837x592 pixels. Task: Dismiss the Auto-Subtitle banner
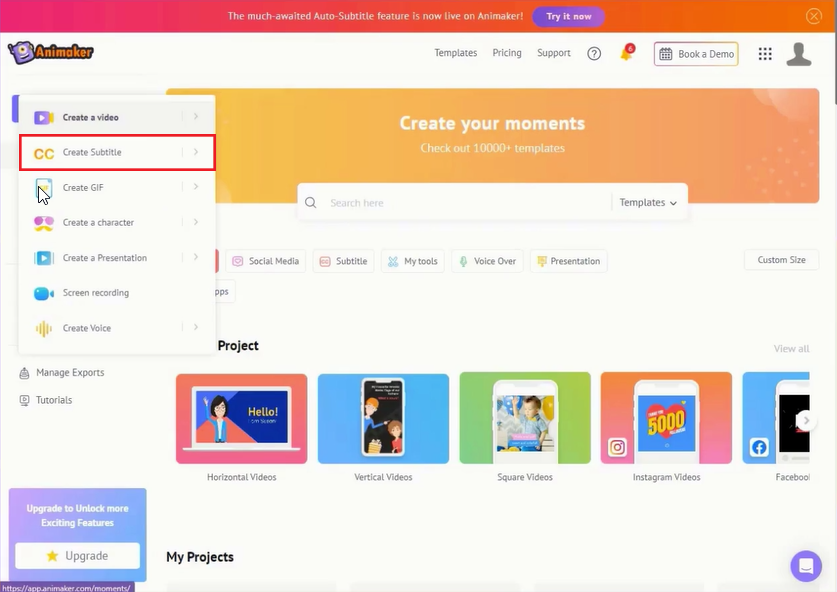(814, 16)
